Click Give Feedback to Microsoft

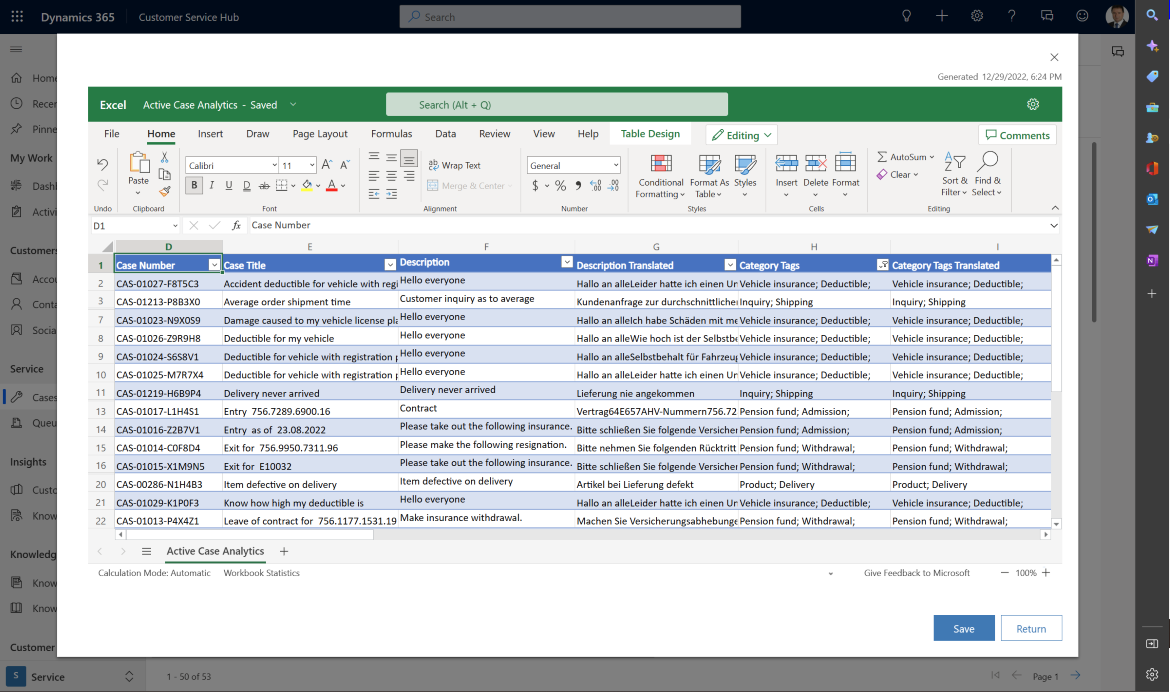click(916, 573)
